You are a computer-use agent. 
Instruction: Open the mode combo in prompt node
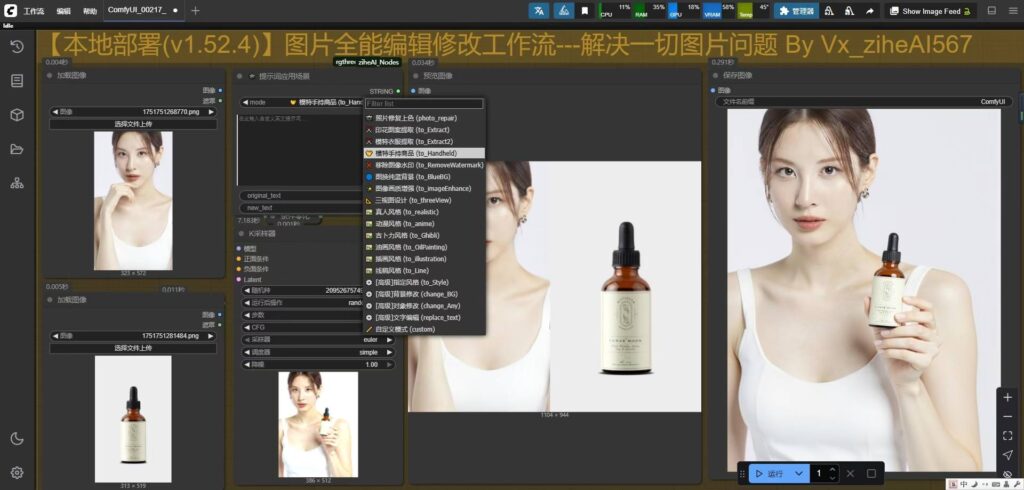point(302,103)
